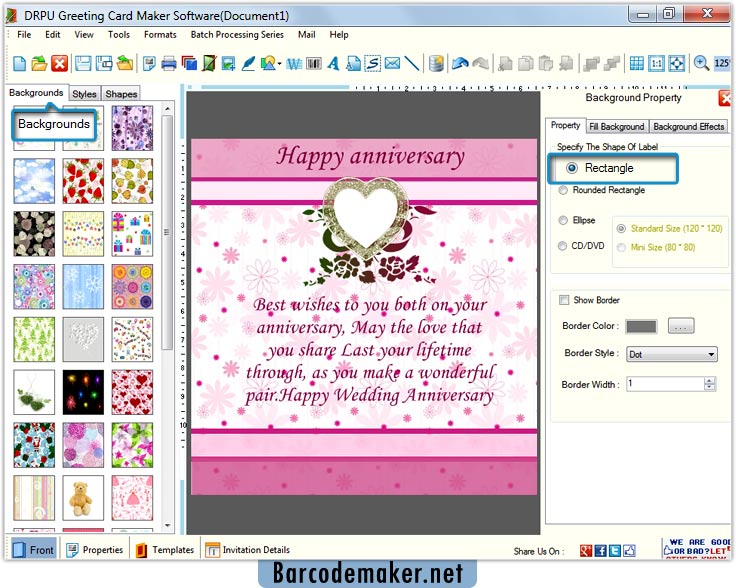Click the New document icon in toolbar
The width and height of the screenshot is (736, 588).
pyautogui.click(x=20, y=63)
